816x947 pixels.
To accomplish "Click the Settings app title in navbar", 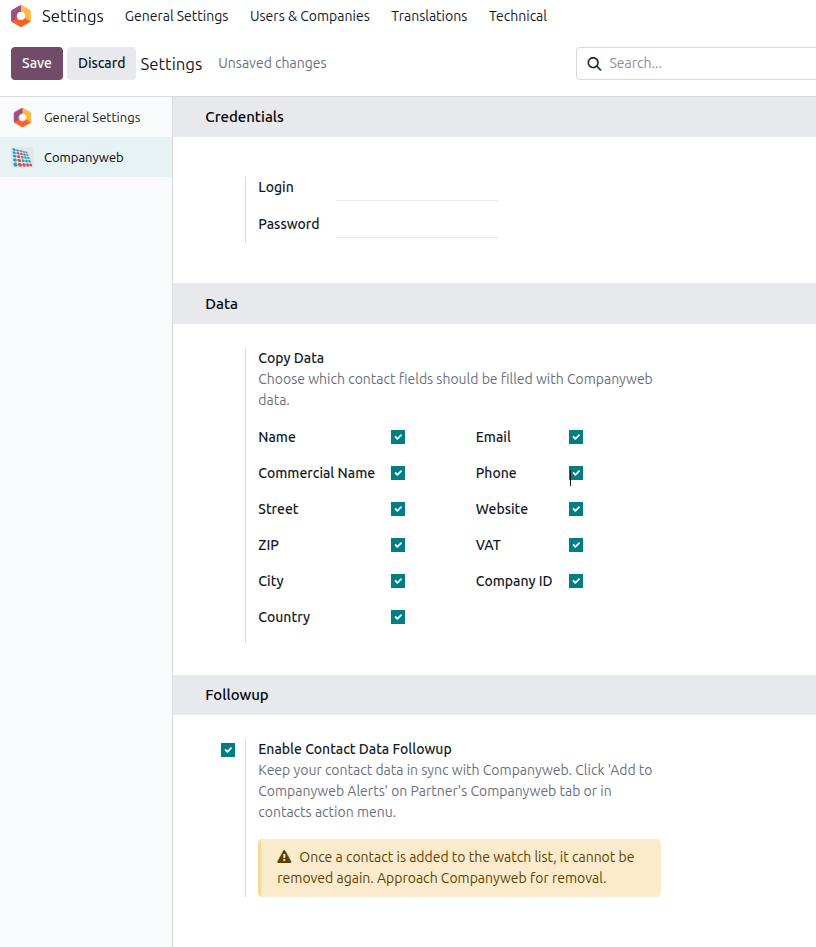I will pos(72,16).
